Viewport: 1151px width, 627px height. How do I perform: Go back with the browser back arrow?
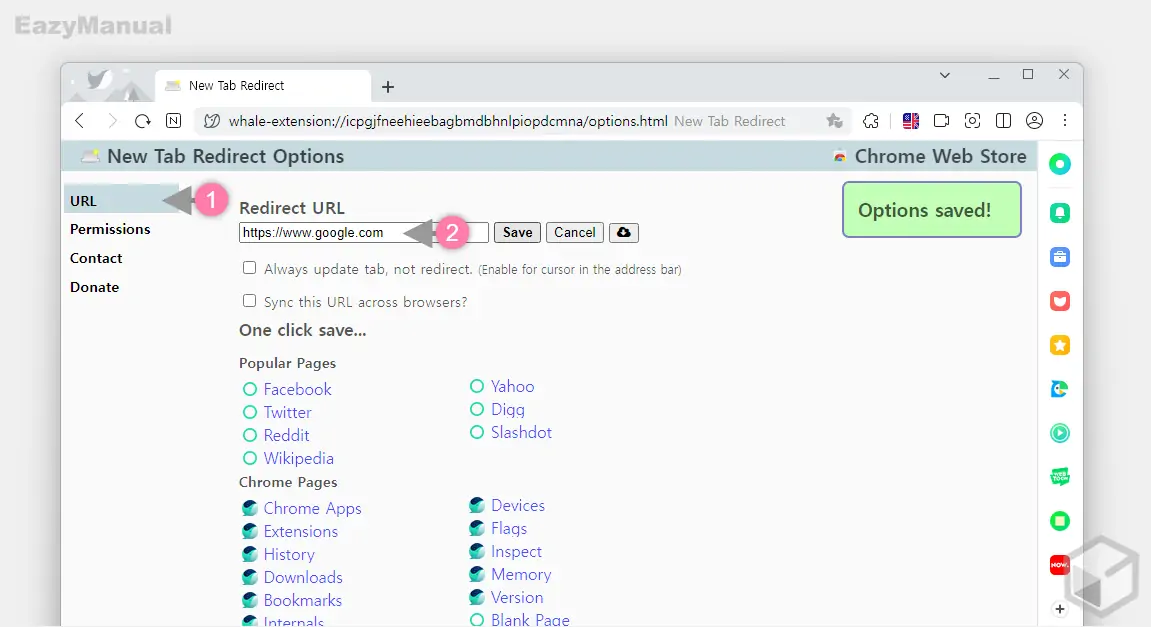[80, 121]
